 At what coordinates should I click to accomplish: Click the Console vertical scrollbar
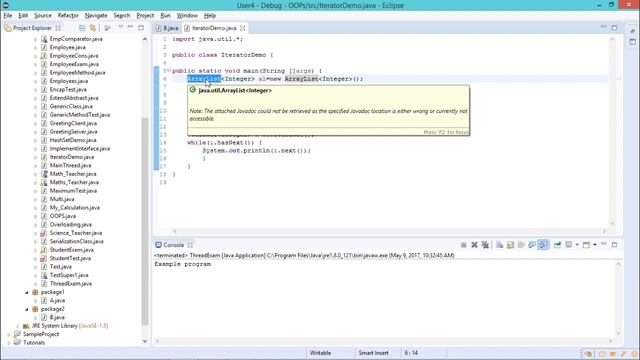pos(618,299)
